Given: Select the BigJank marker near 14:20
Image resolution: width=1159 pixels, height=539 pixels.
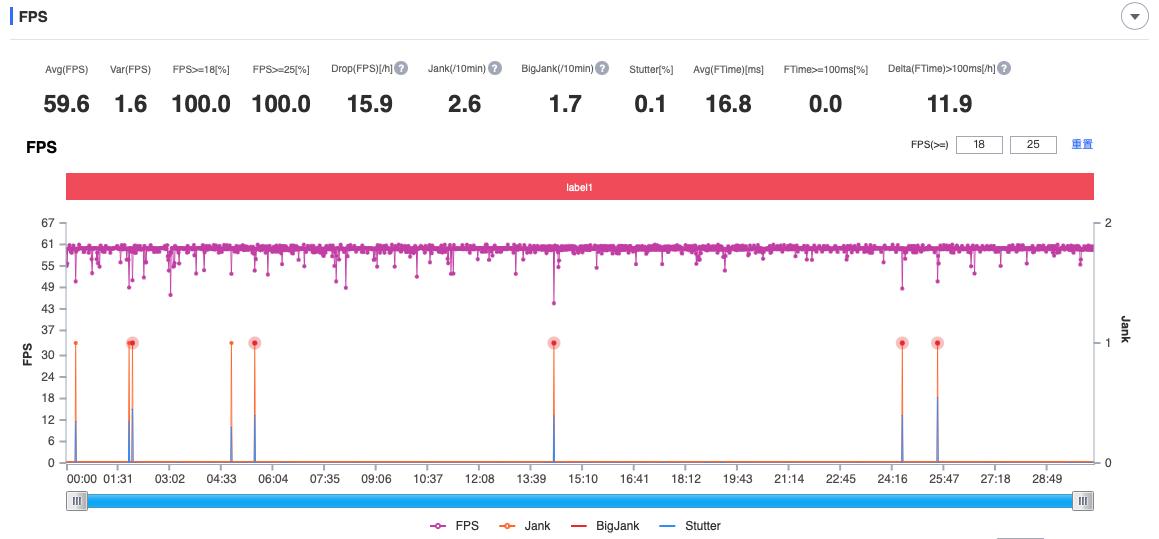Looking at the screenshot, I should coord(554,343).
